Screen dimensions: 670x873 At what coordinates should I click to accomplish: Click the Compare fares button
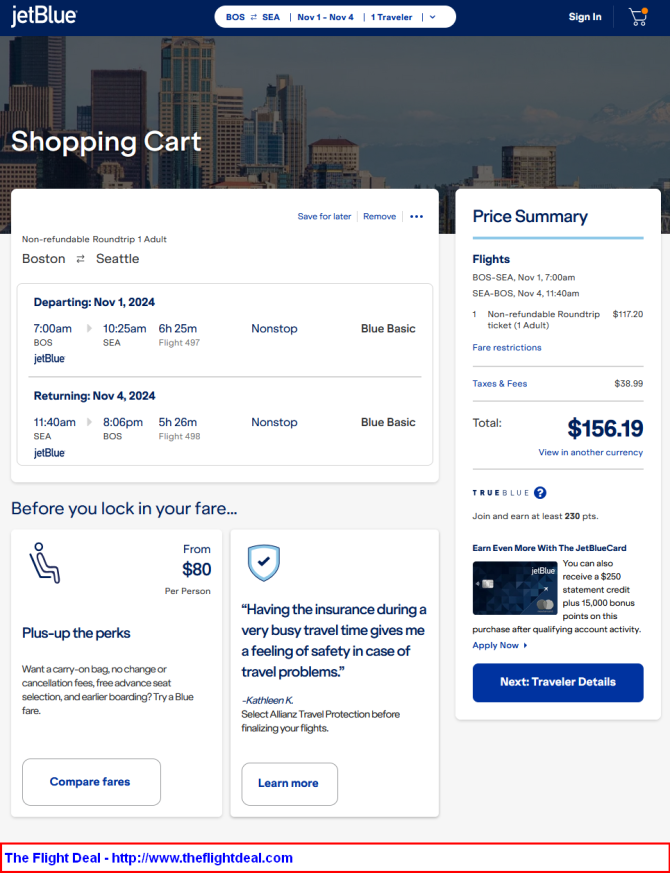(91, 782)
